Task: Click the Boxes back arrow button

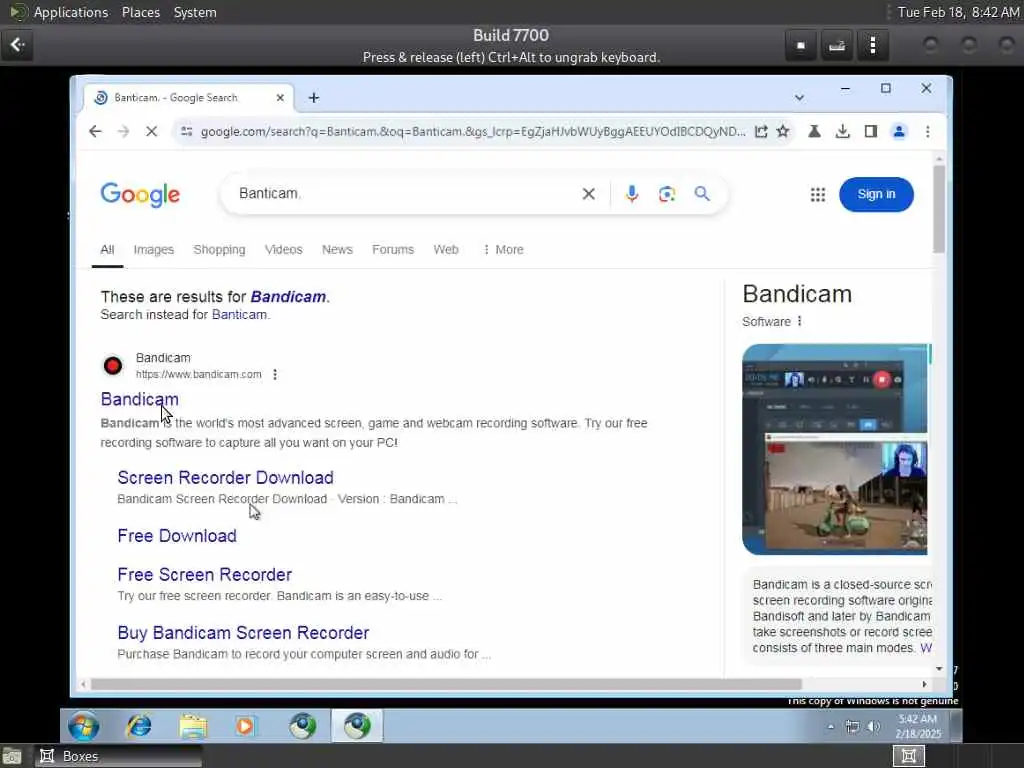Action: (x=18, y=45)
